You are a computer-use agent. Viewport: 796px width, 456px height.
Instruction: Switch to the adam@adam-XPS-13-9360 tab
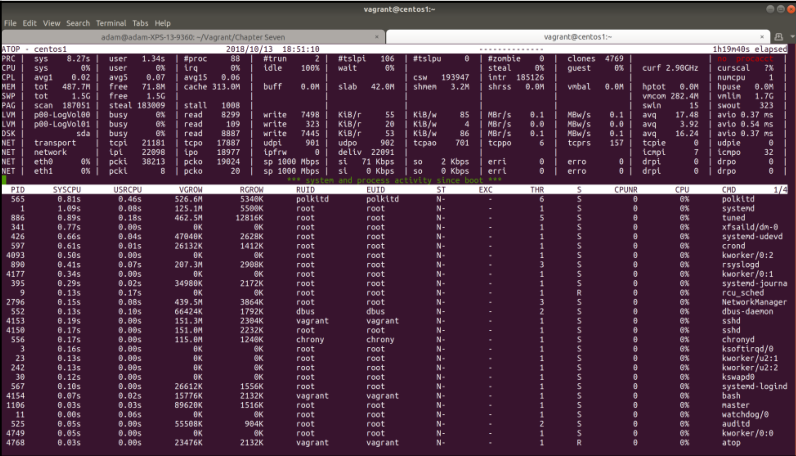tap(193, 37)
